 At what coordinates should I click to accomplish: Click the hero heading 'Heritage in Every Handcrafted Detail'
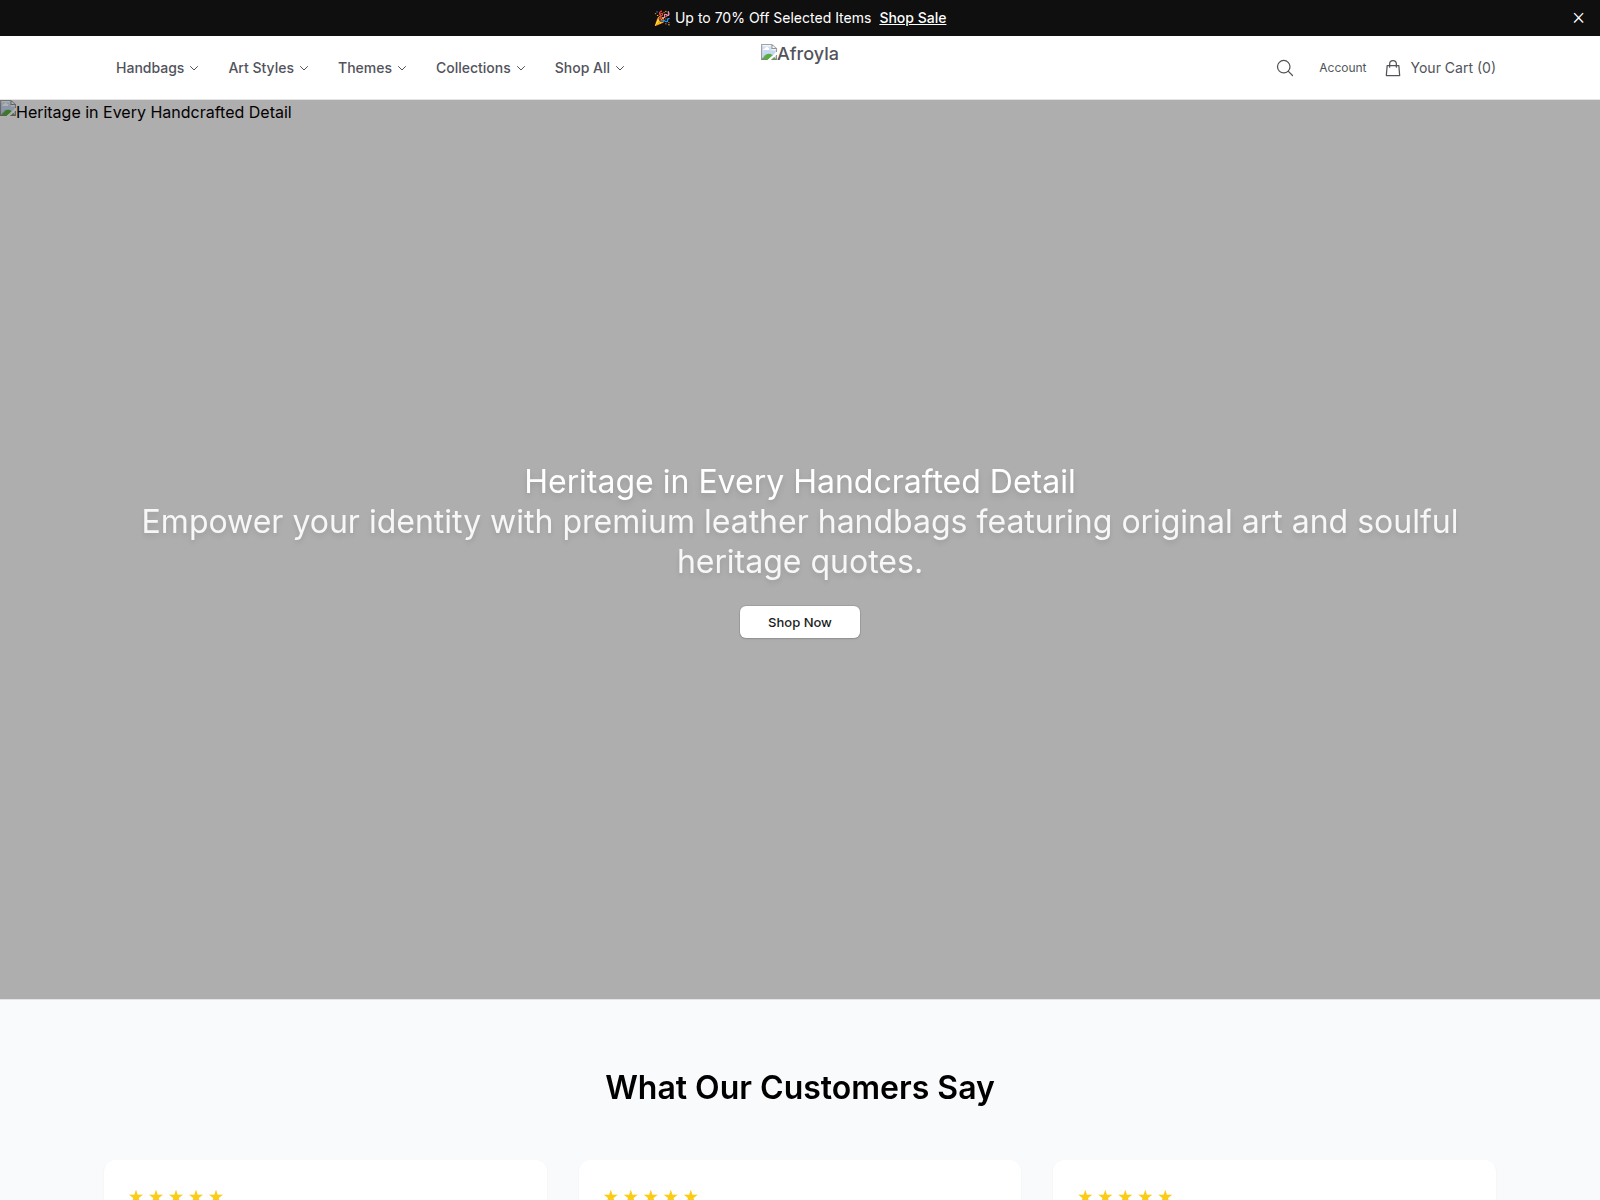[x=800, y=482]
